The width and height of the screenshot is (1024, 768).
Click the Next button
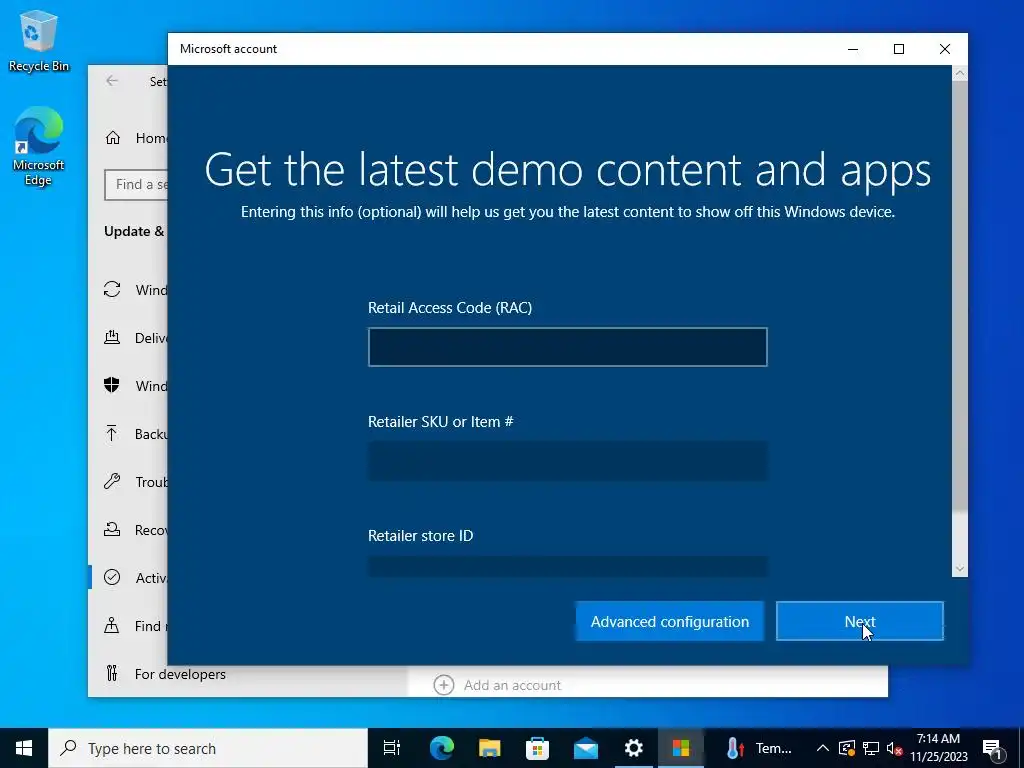[x=859, y=621]
